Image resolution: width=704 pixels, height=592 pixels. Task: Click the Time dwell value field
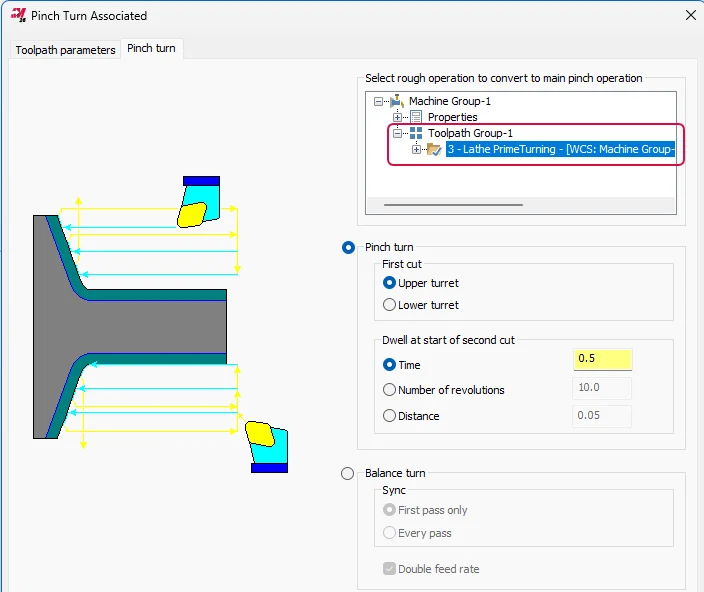[x=602, y=359]
